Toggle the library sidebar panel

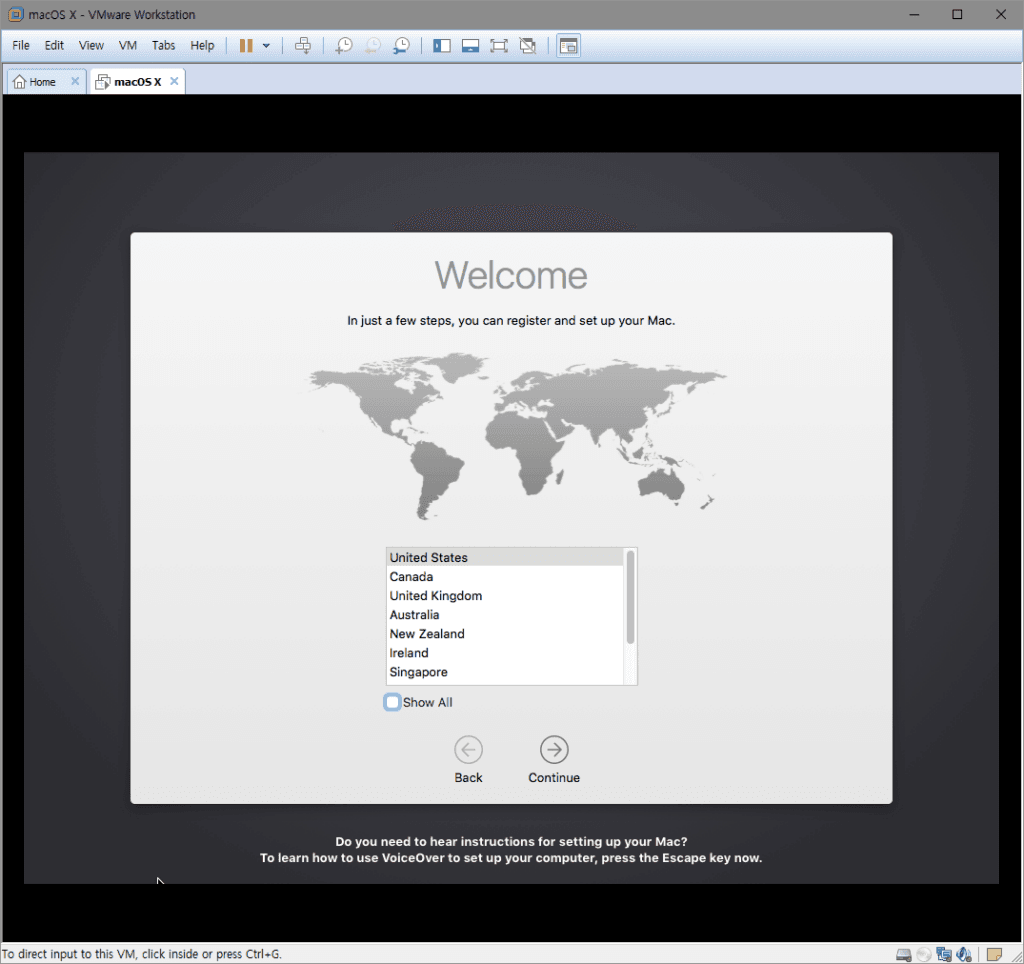pyautogui.click(x=442, y=46)
